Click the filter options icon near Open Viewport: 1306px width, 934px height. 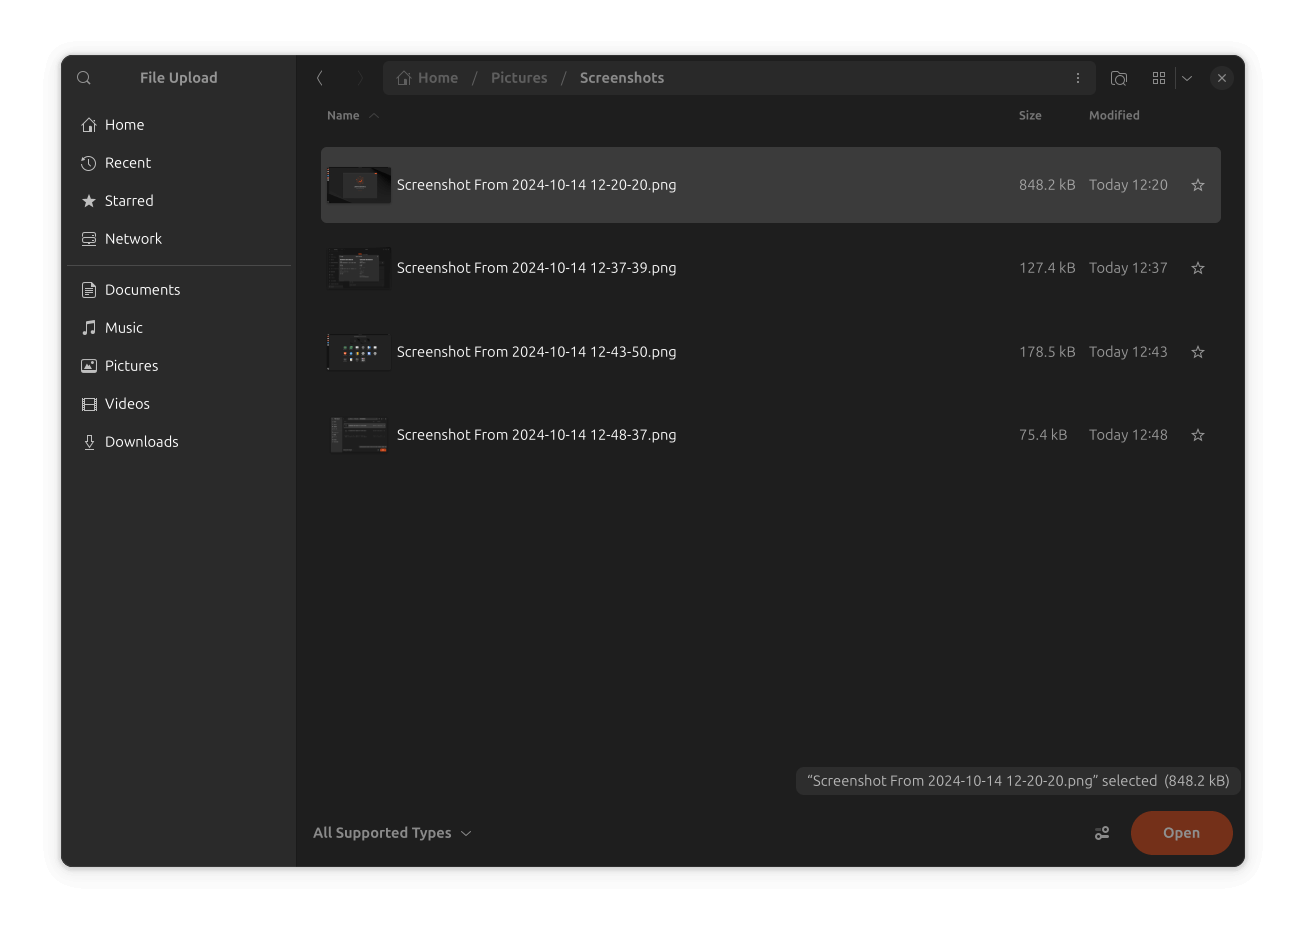tap(1102, 833)
